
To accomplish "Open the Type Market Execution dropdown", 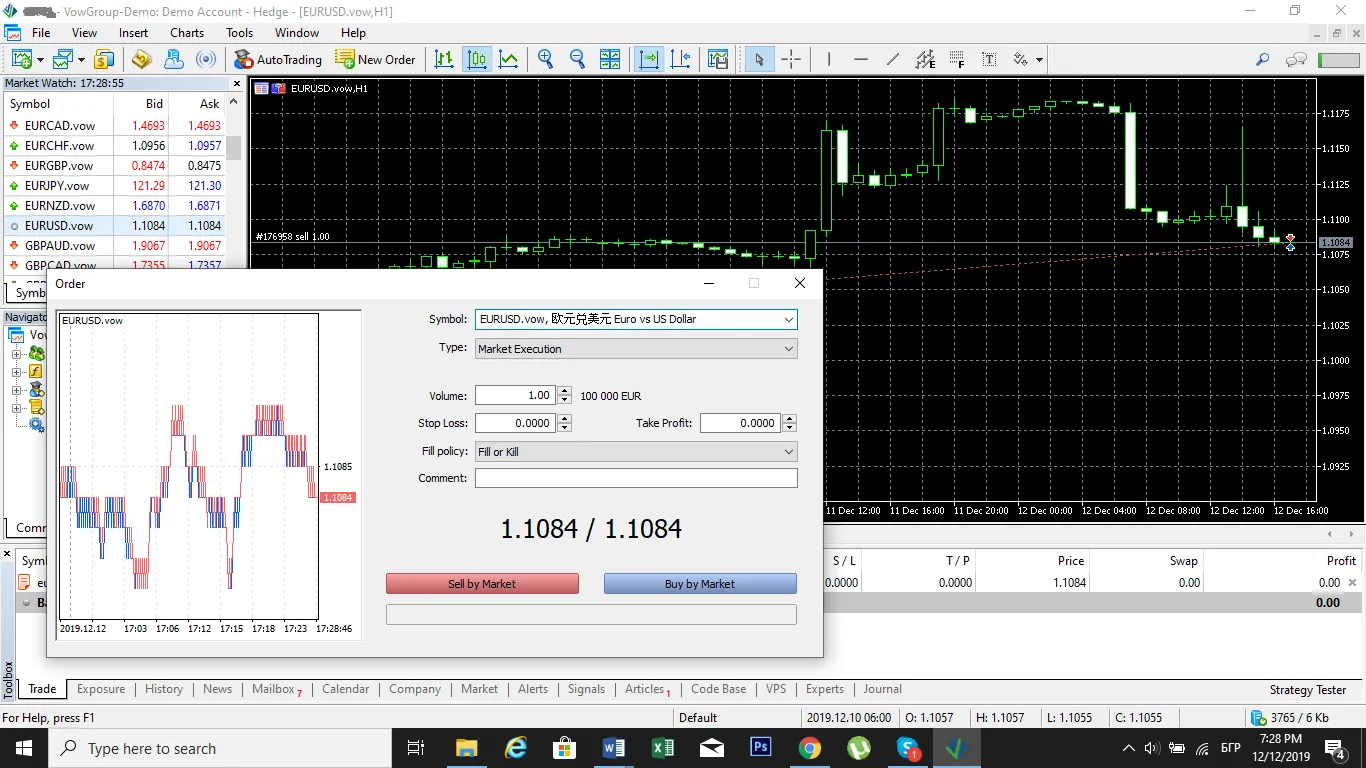I will coord(636,349).
